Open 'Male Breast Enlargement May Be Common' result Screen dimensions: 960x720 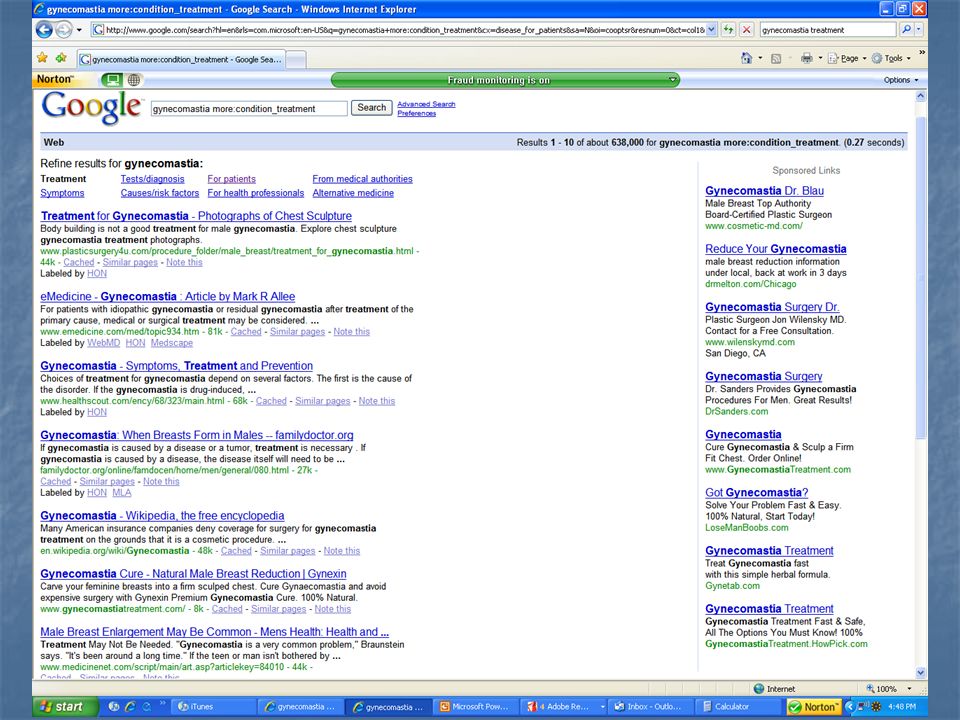pos(214,632)
